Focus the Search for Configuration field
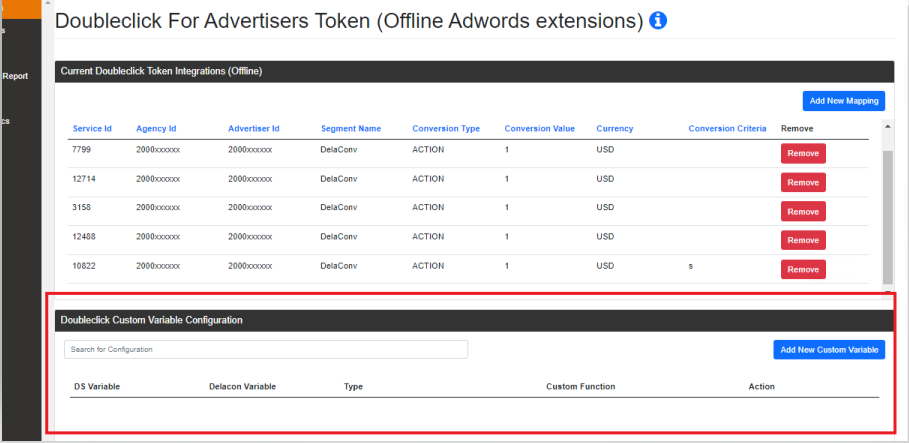 pyautogui.click(x=266, y=350)
